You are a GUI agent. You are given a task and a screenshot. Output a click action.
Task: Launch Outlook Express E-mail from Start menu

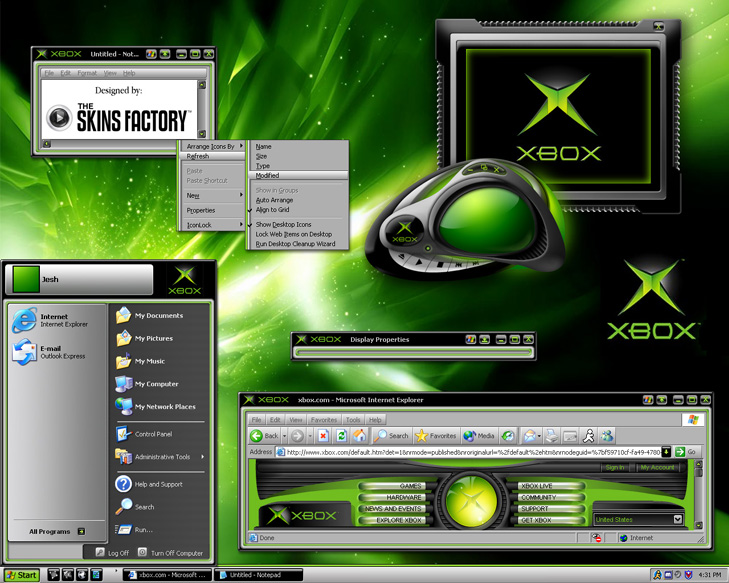(x=49, y=352)
